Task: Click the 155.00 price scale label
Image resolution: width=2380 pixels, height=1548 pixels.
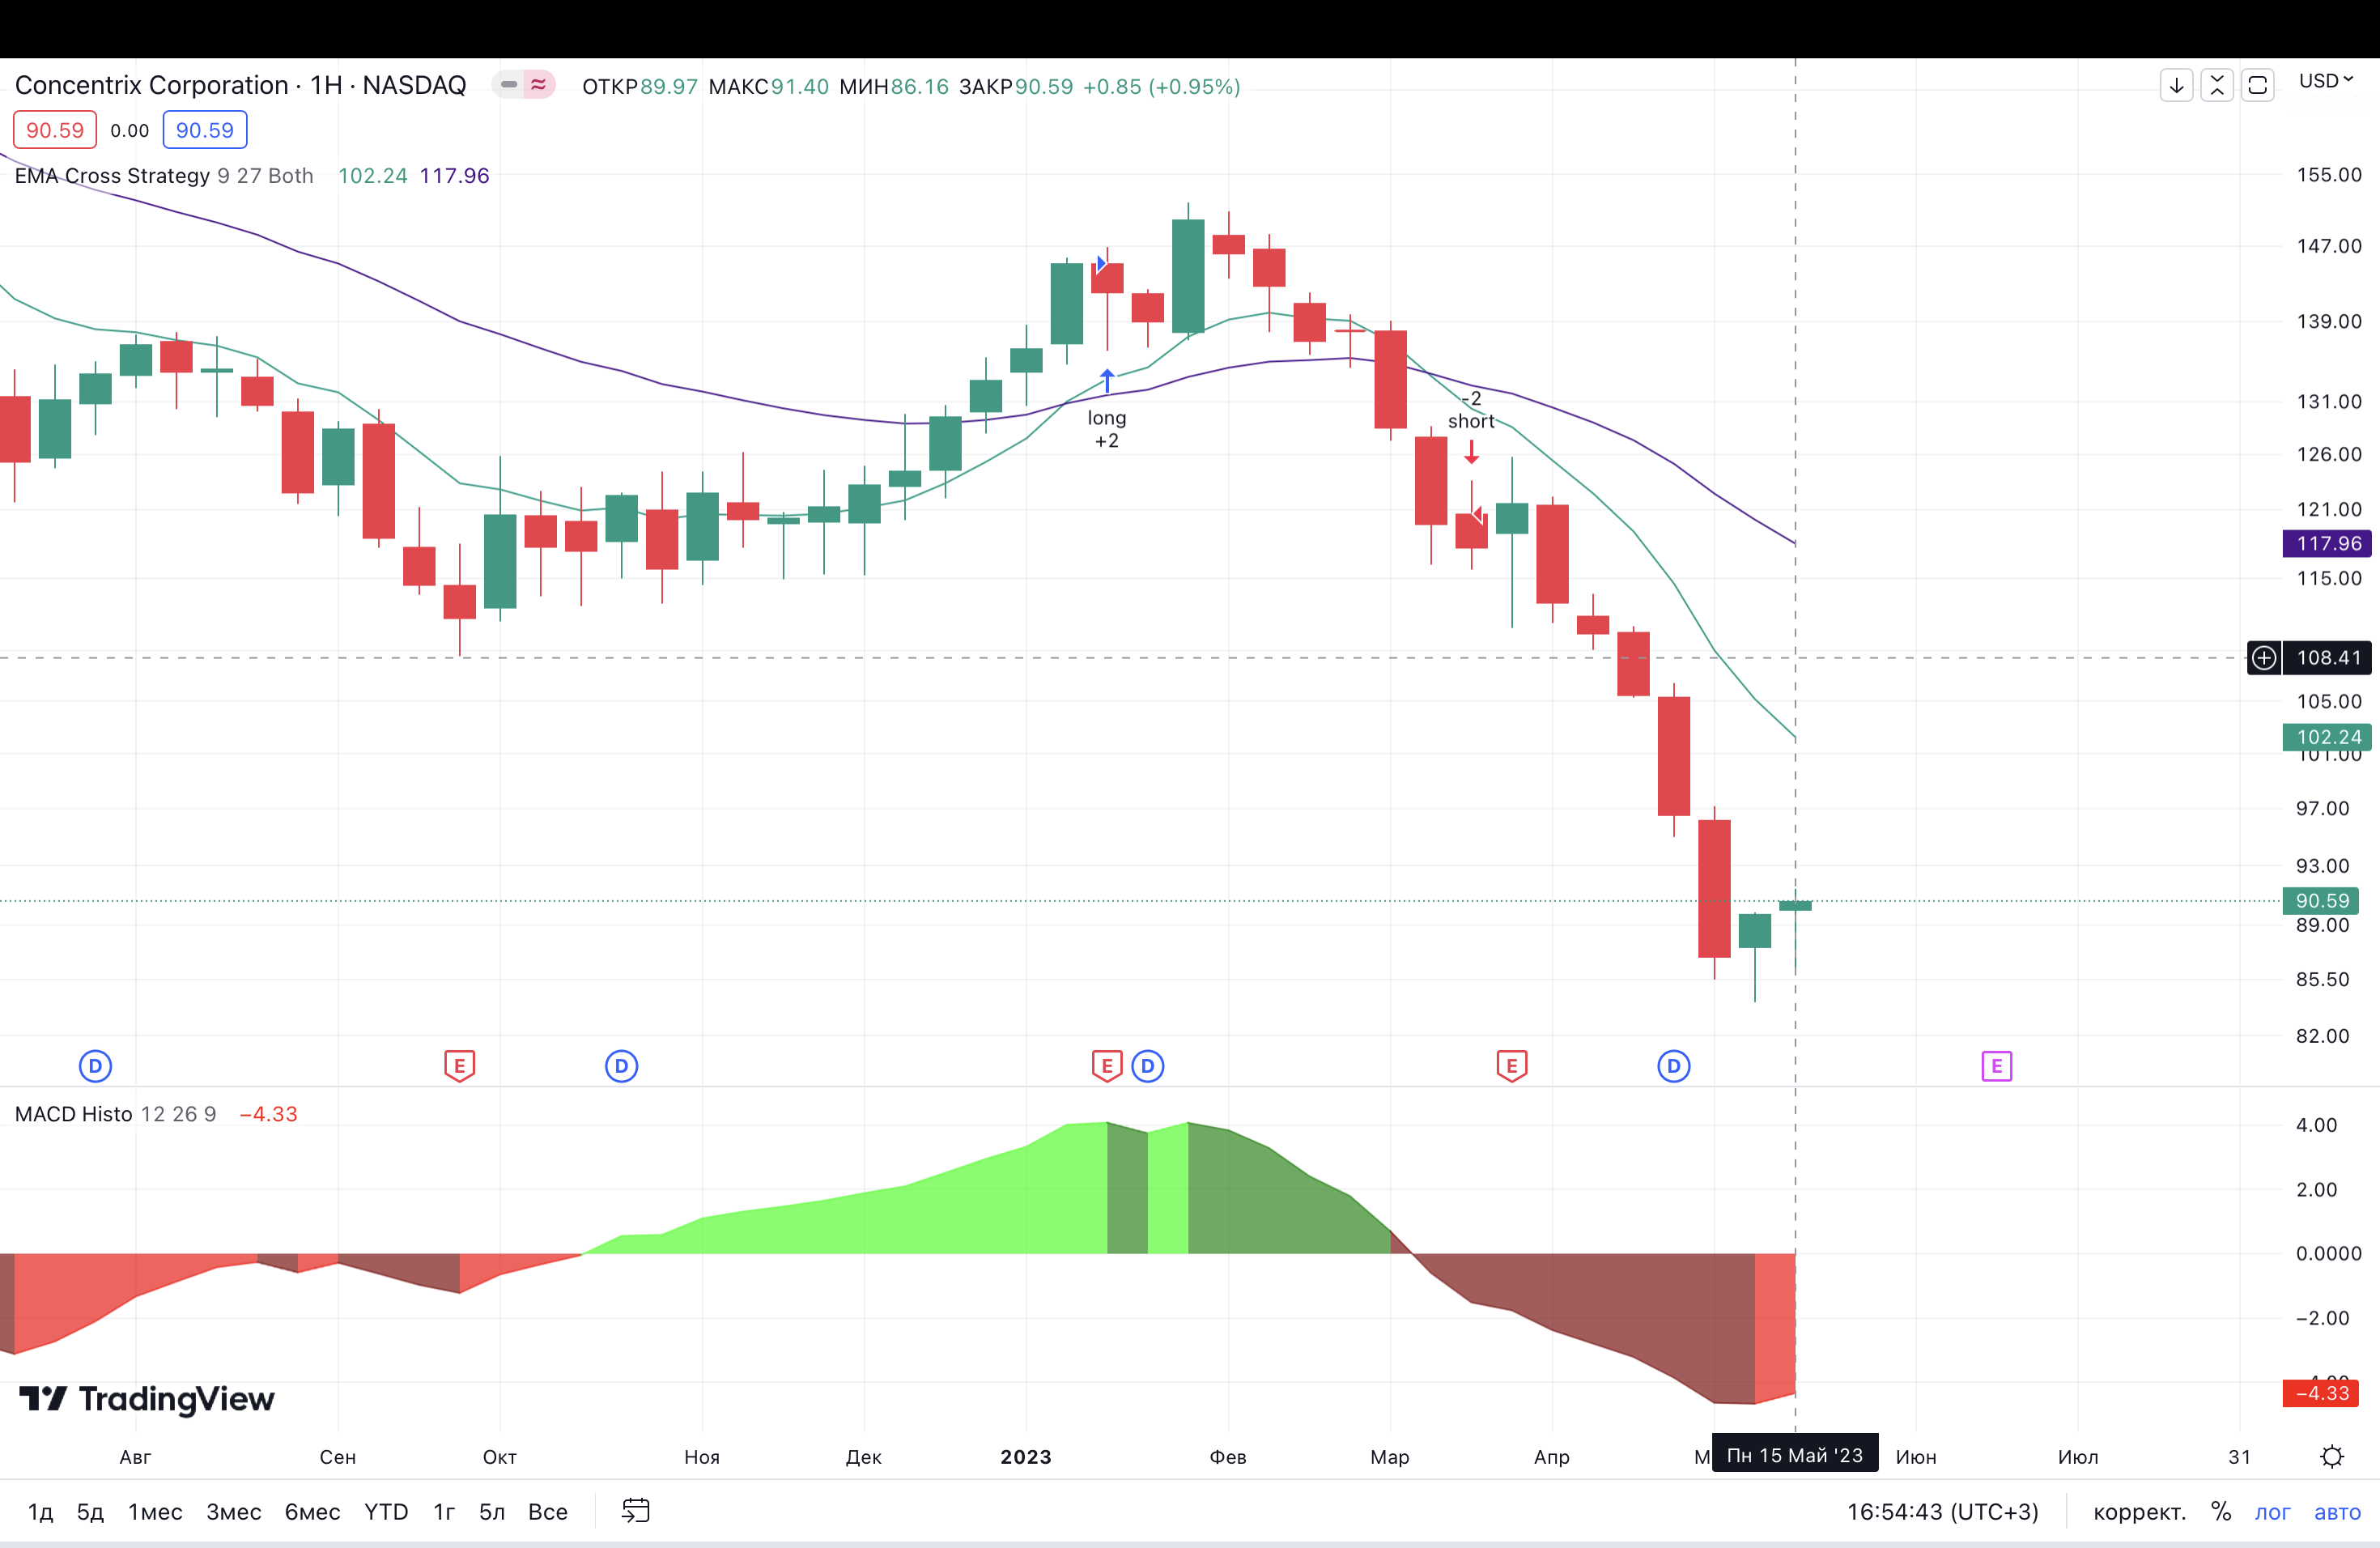Action: pos(2329,175)
